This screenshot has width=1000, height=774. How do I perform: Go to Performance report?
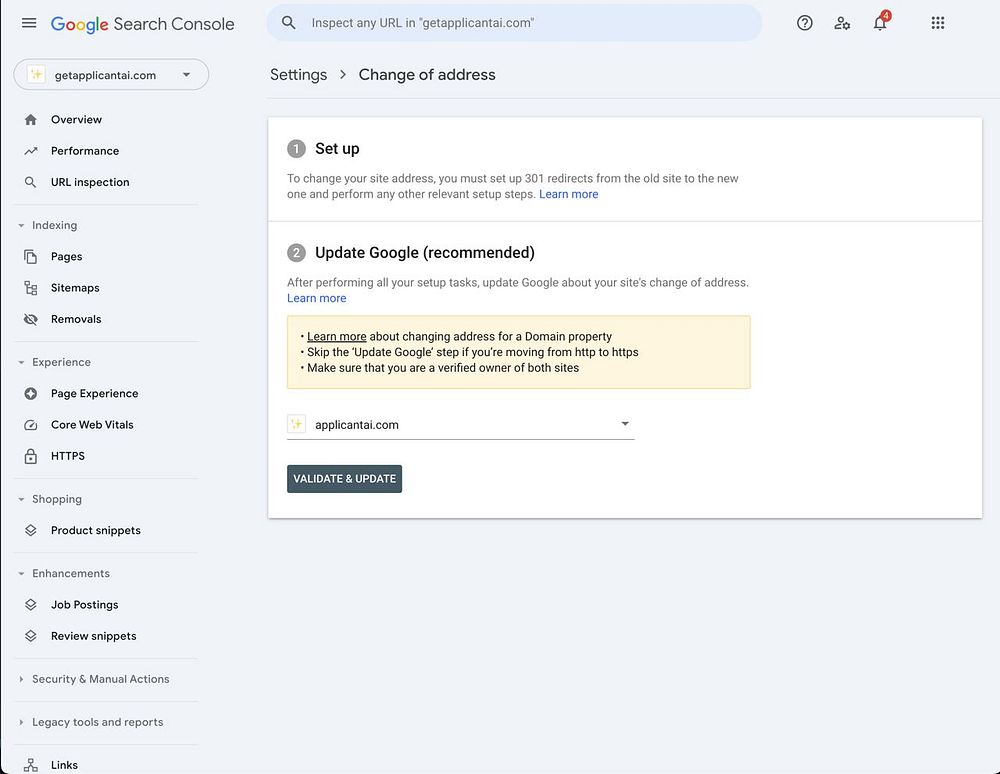coord(84,151)
